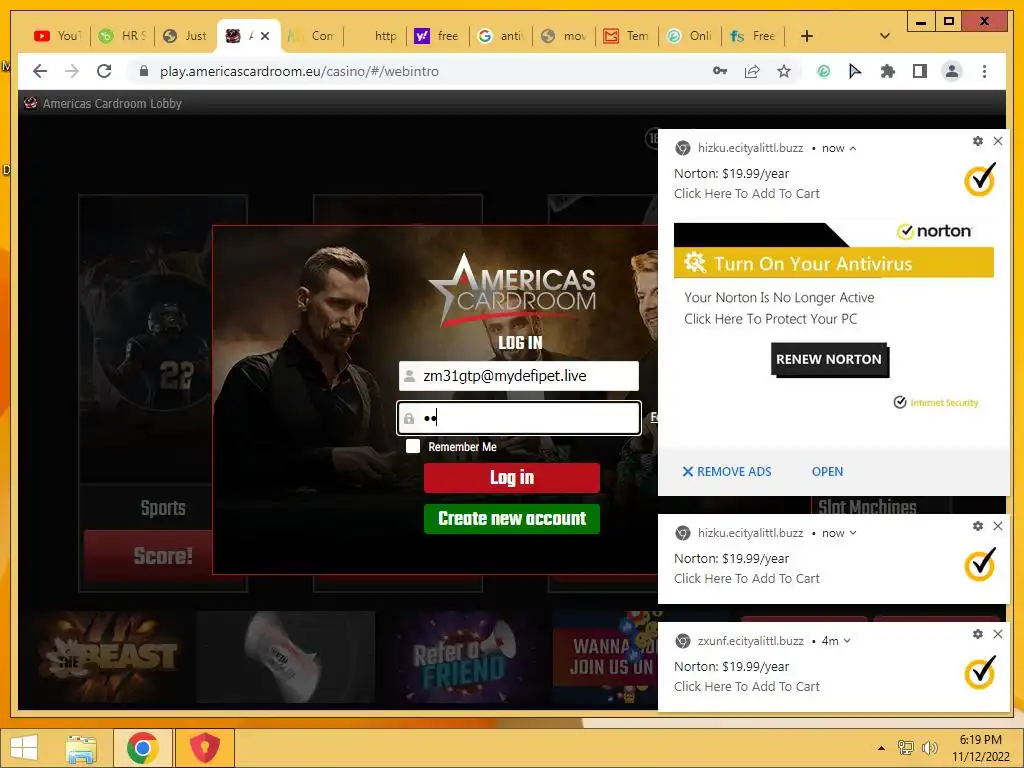
Task: Open a new browser tab
Action: pos(807,36)
